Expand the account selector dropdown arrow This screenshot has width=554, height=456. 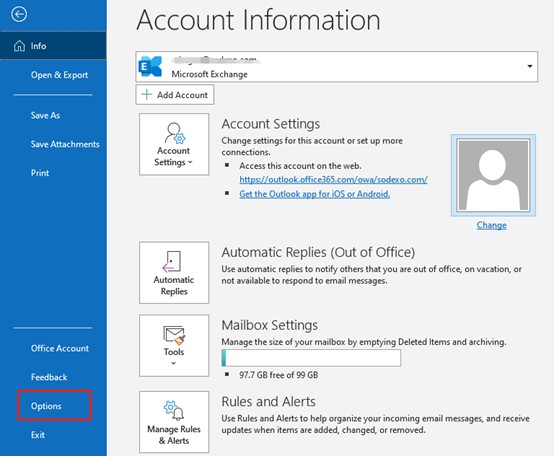[x=530, y=66]
